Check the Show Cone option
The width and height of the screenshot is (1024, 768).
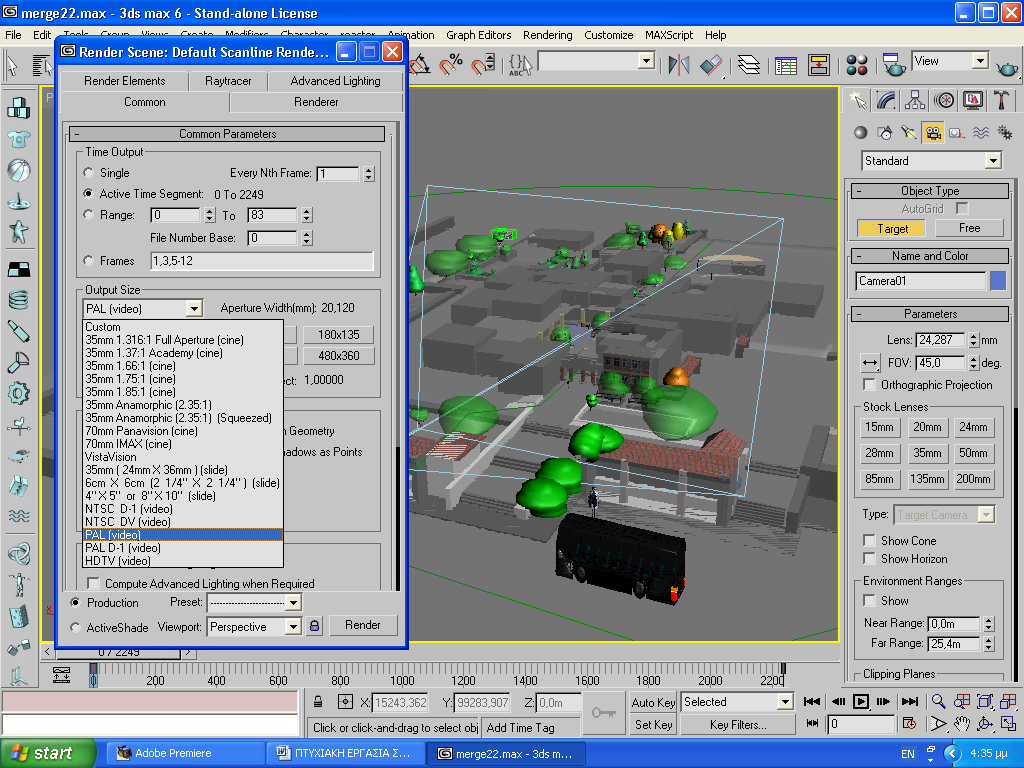(x=869, y=540)
